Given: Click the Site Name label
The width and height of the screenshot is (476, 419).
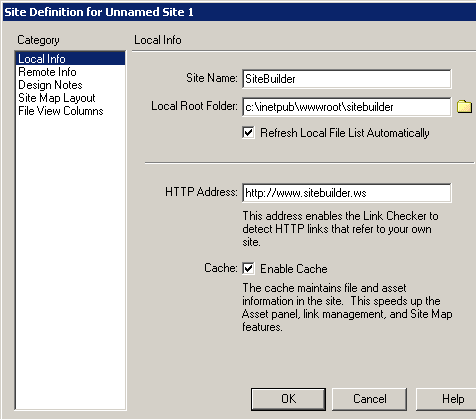Looking at the screenshot, I should point(212,78).
